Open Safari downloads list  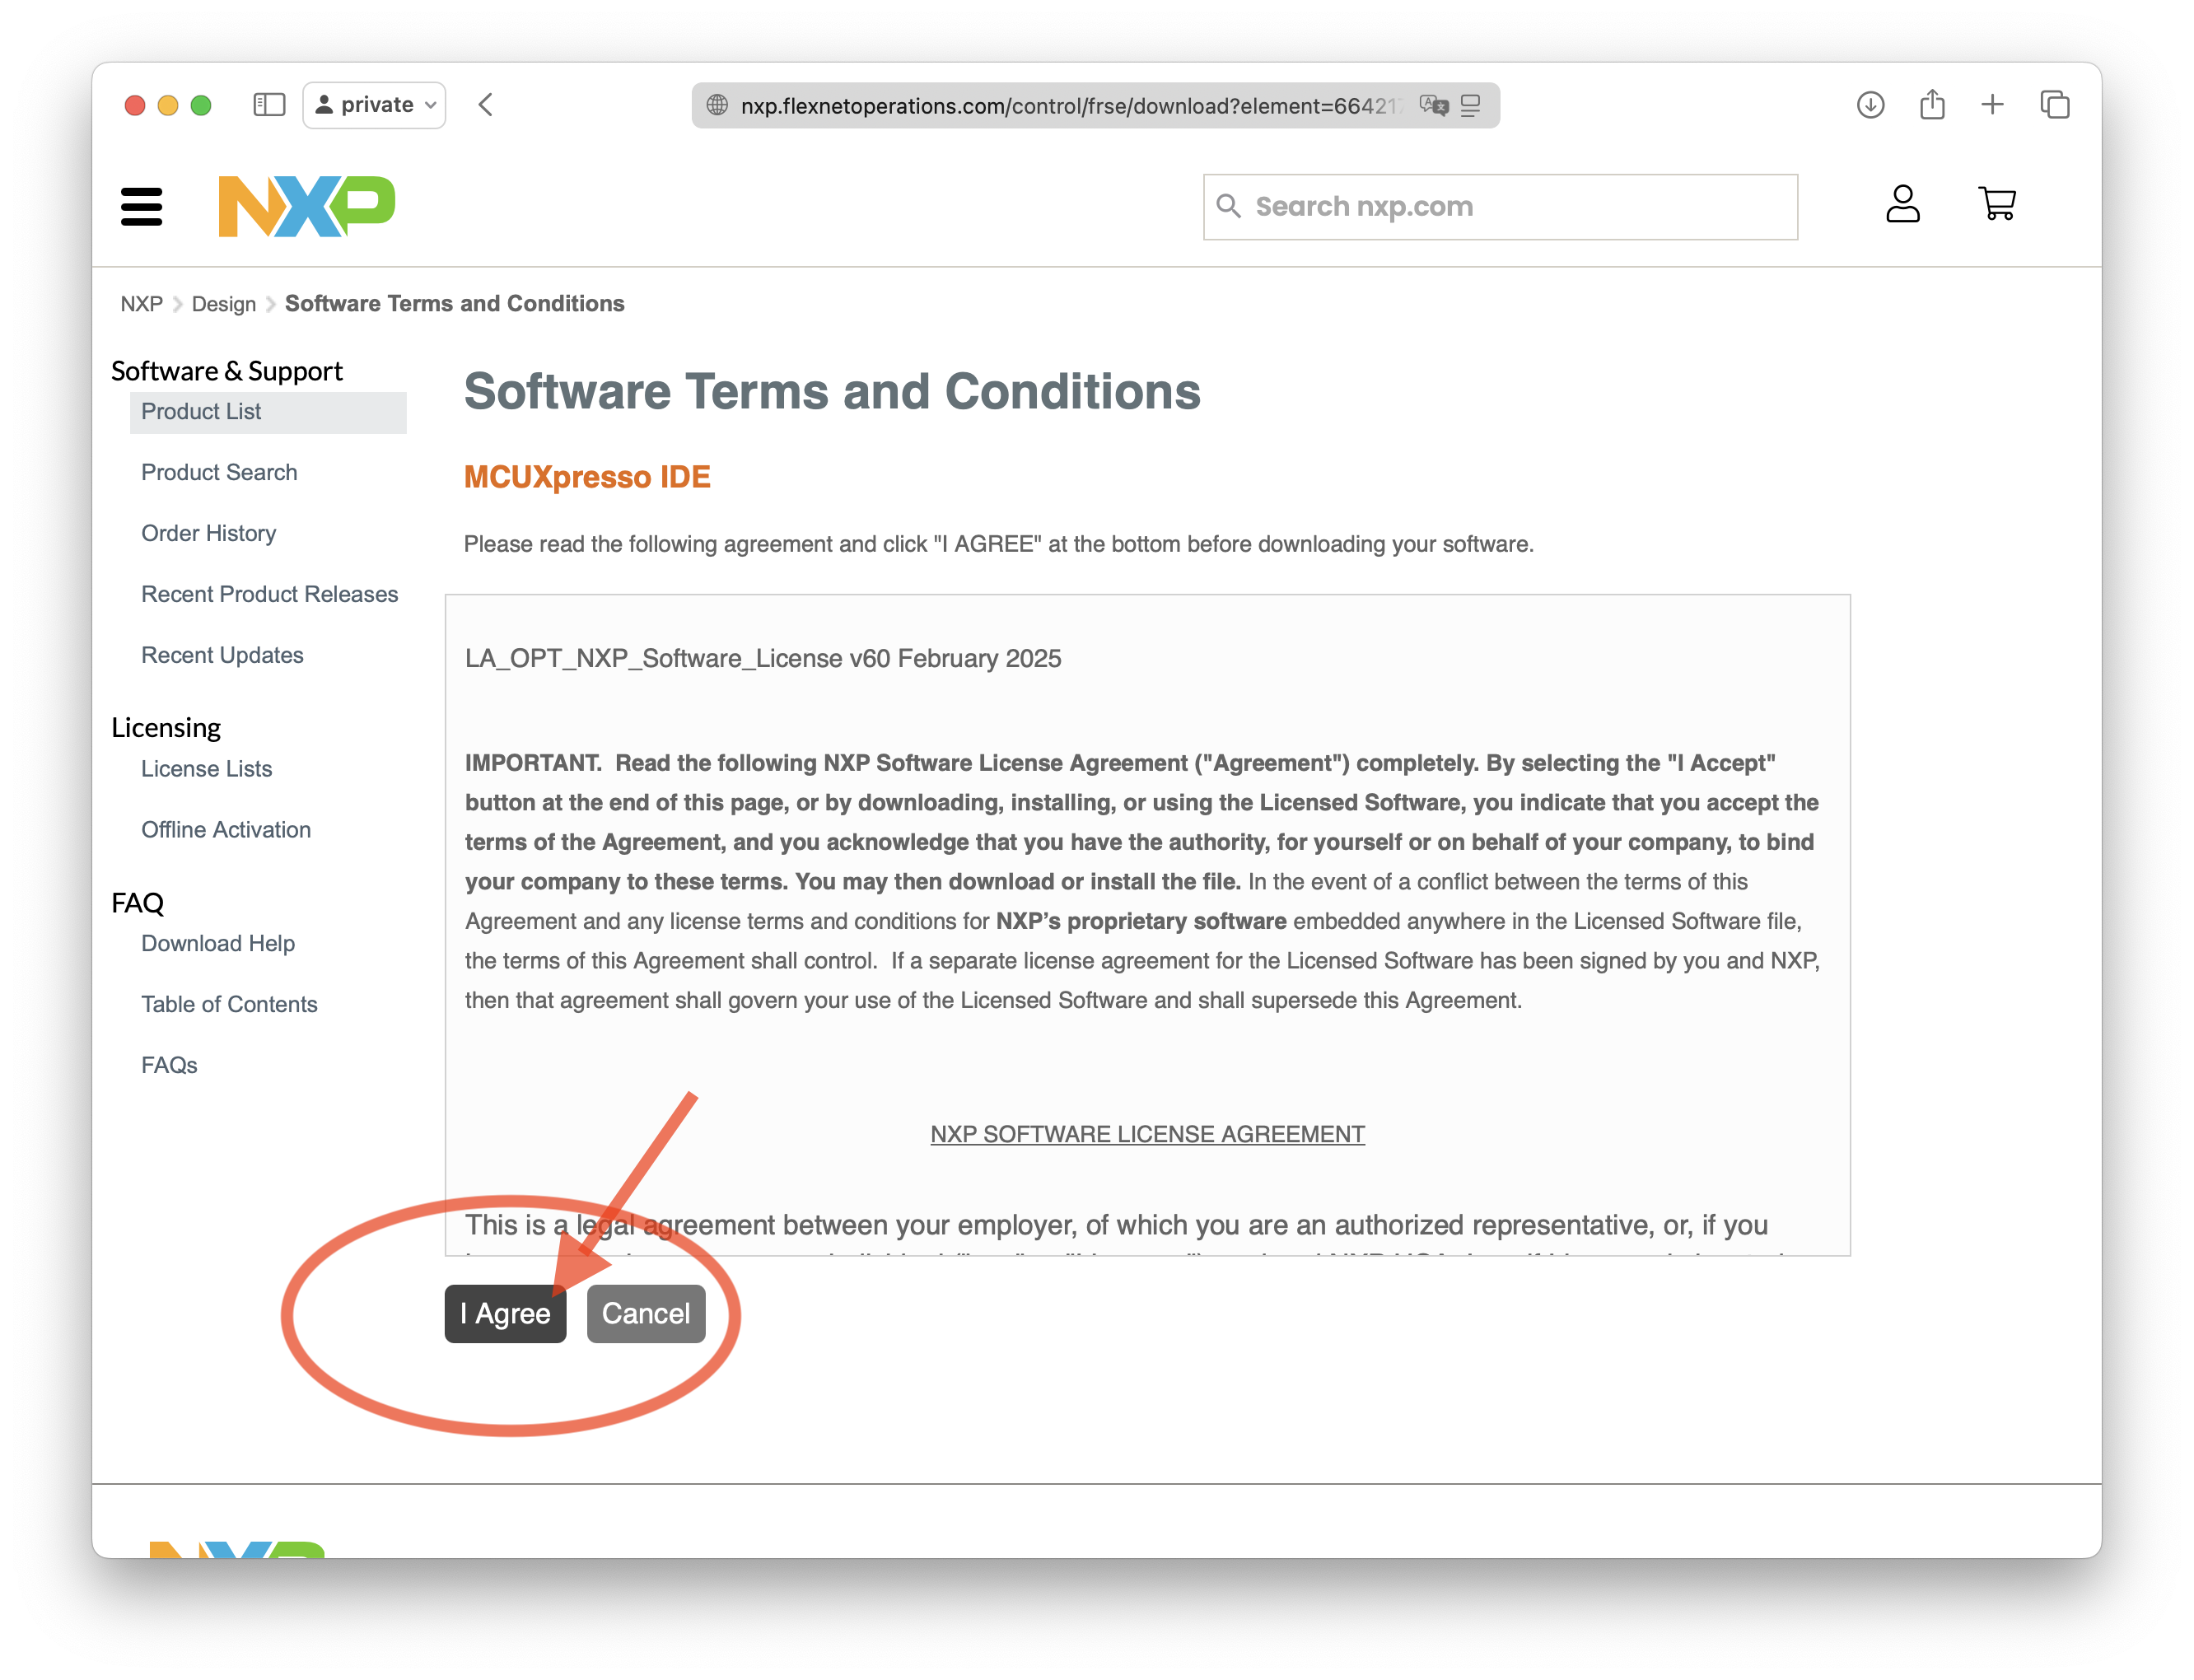pos(1869,104)
